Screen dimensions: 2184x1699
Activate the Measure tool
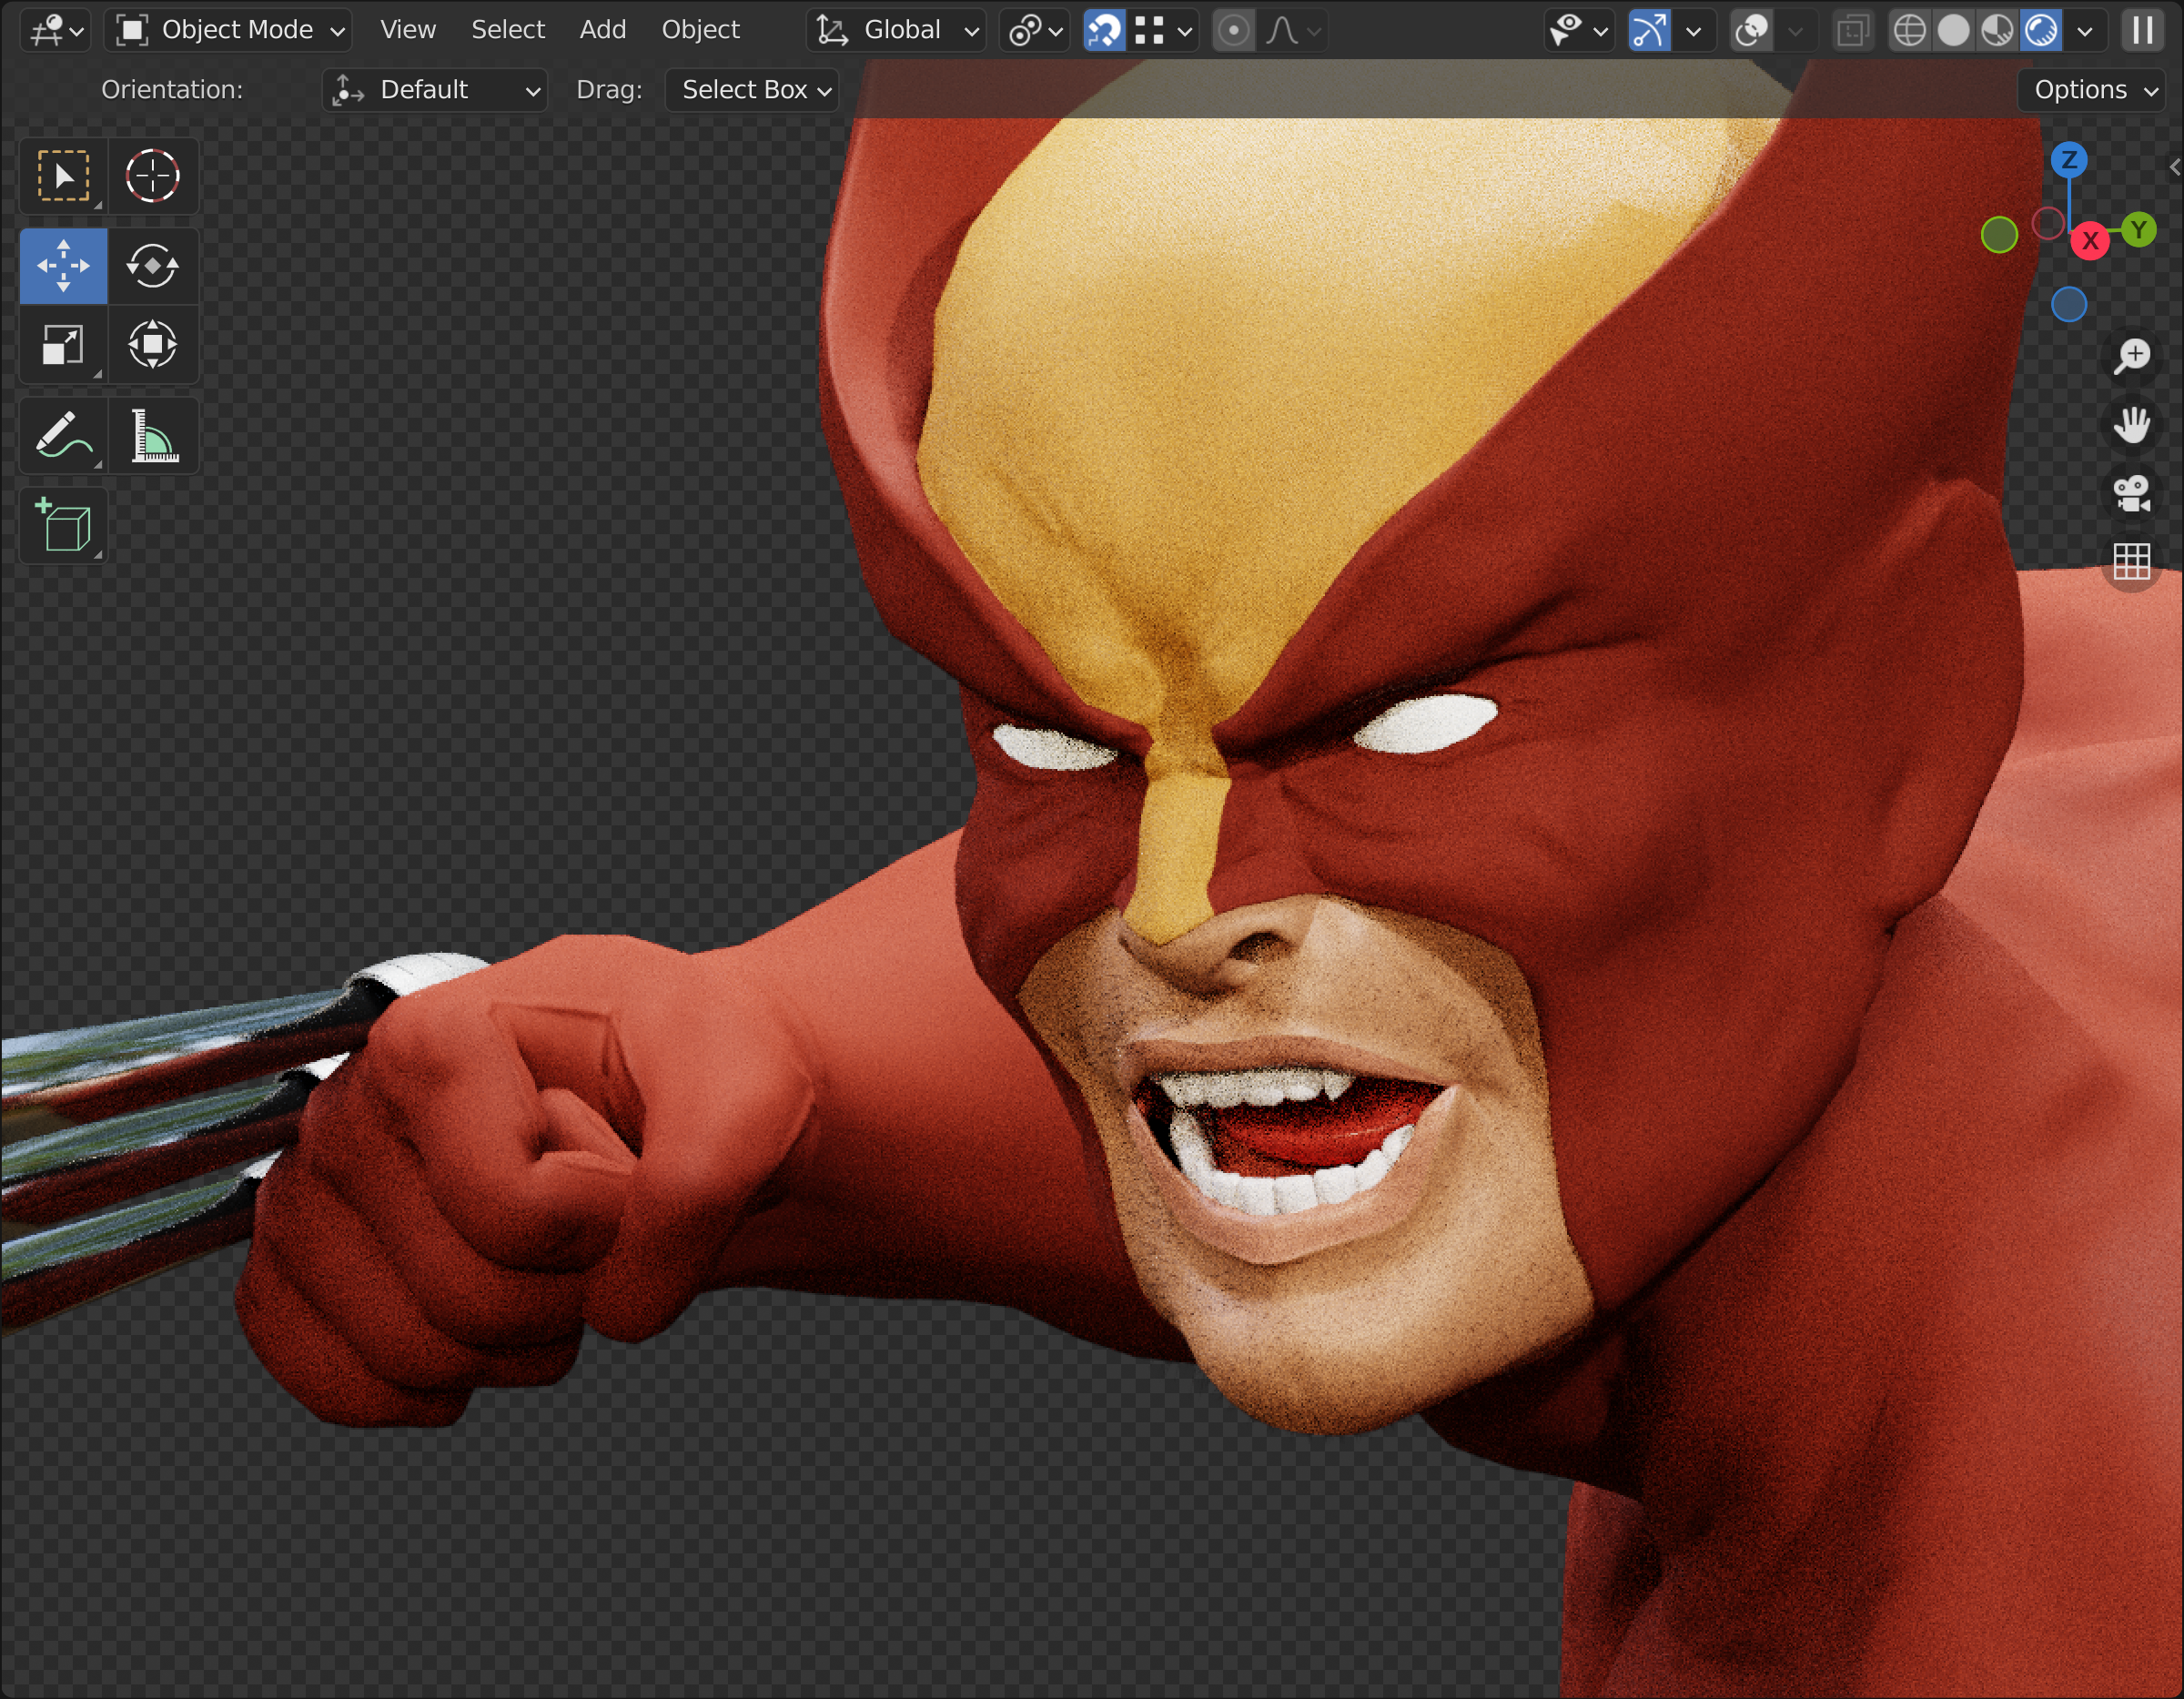[152, 436]
